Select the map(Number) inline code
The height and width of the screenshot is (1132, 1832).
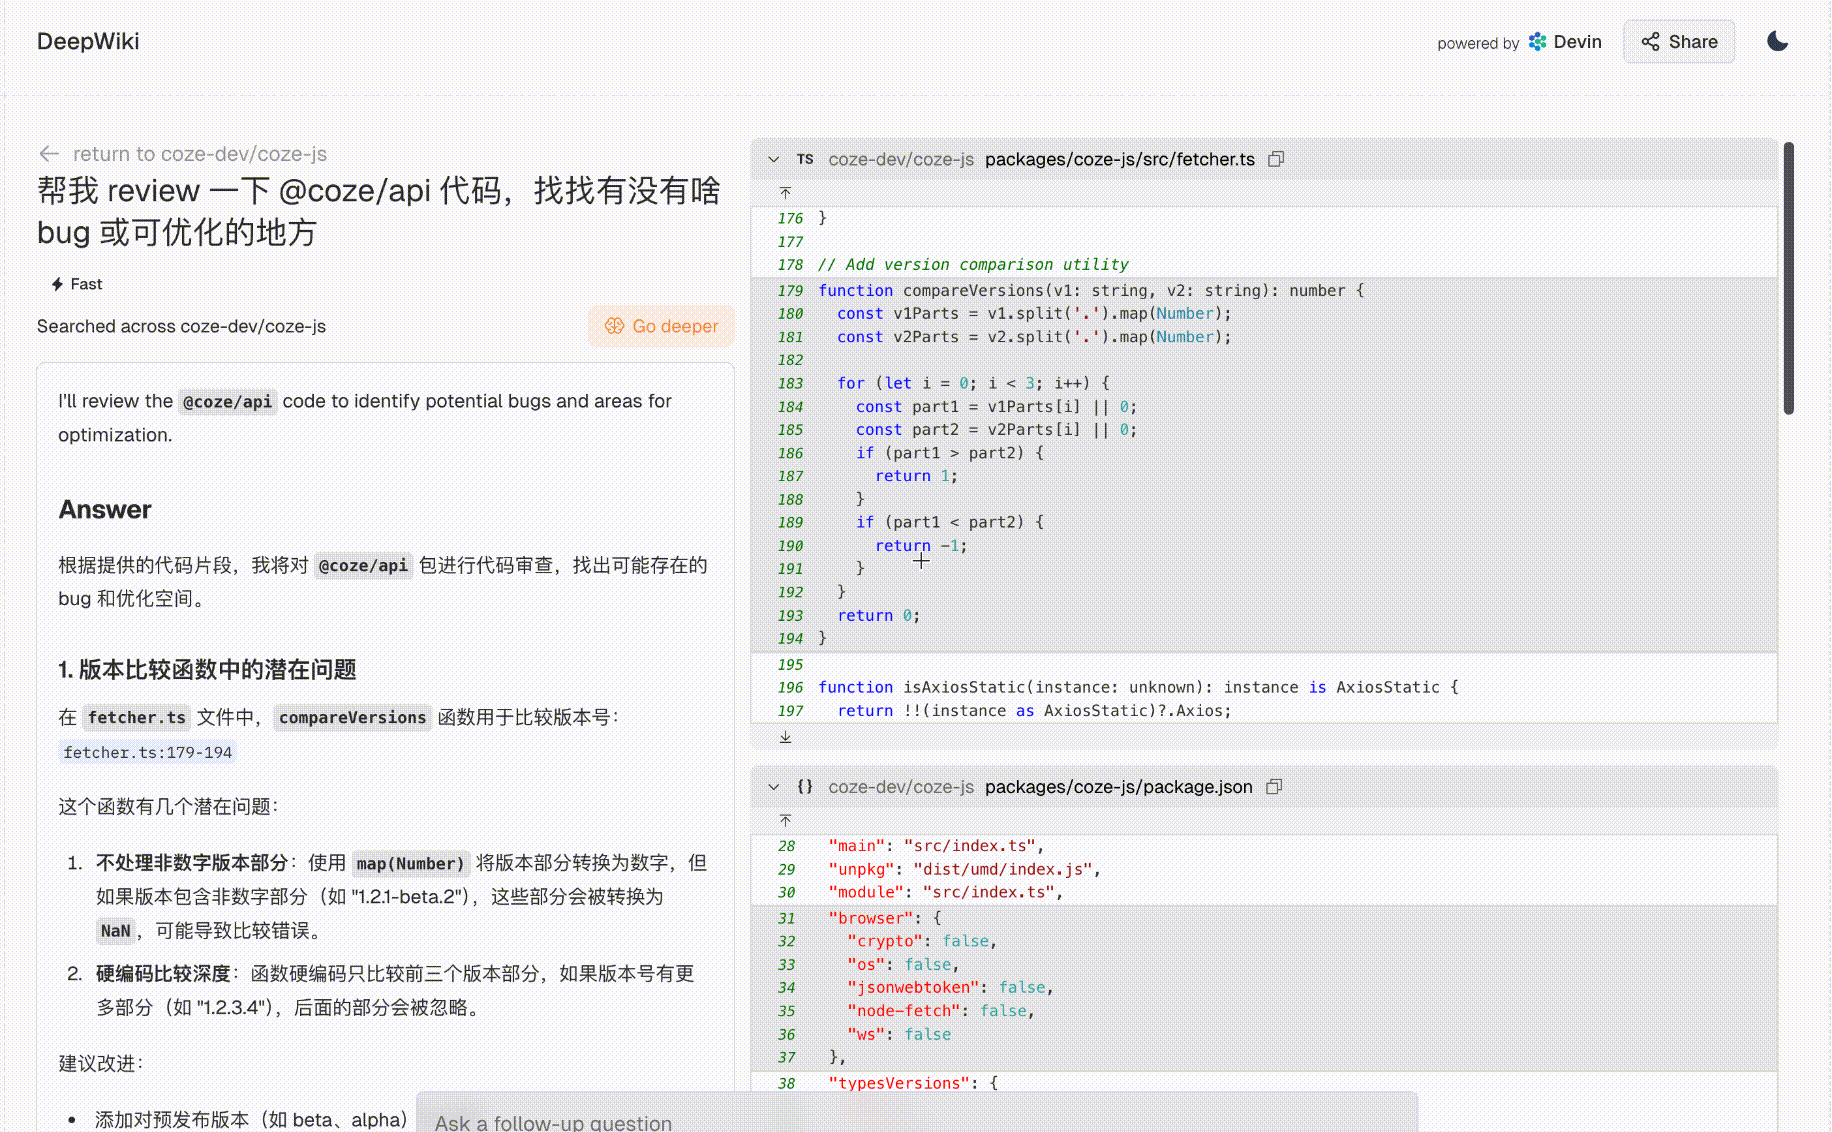tap(411, 863)
